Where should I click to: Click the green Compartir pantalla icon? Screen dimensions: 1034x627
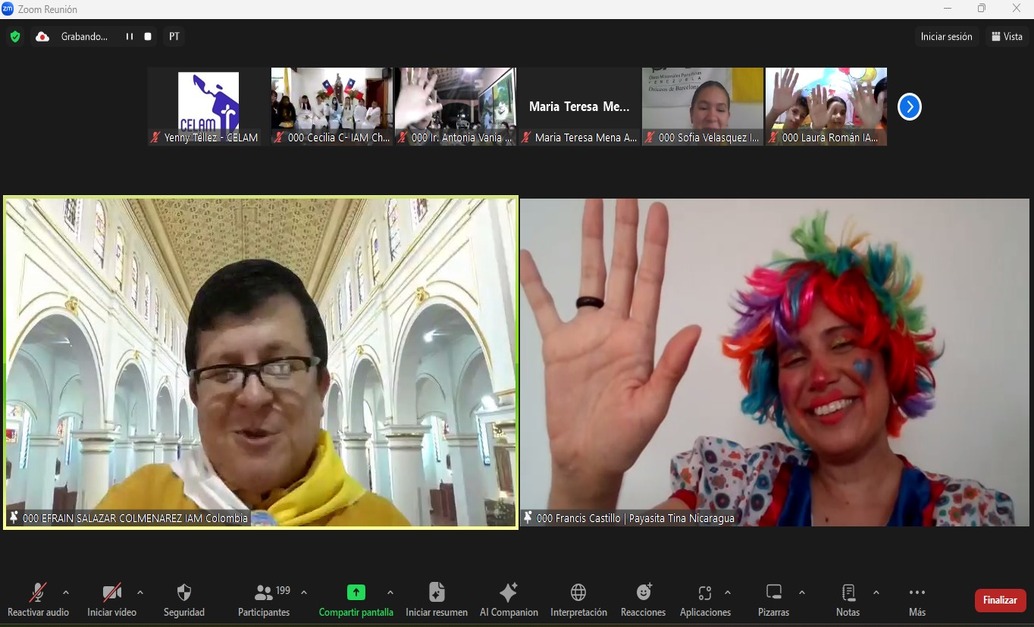click(x=356, y=592)
